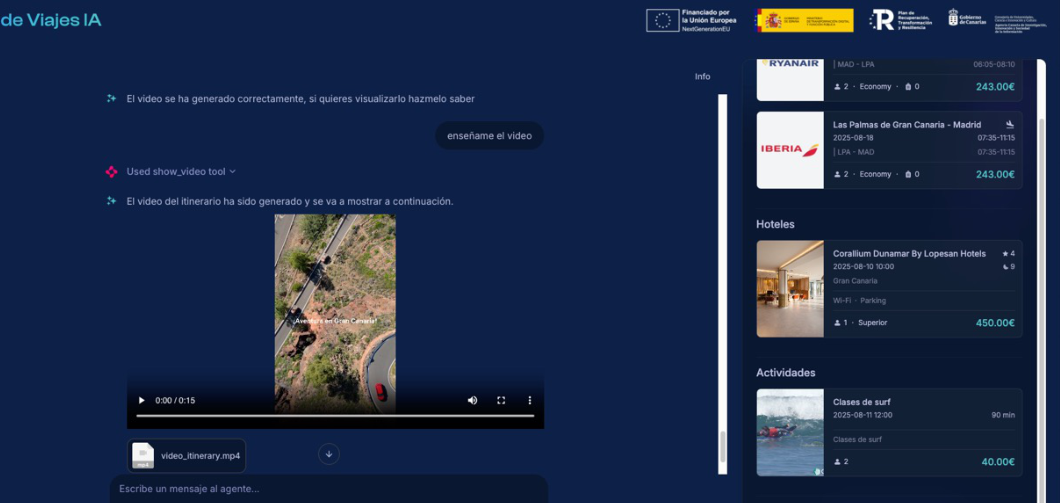Click the scroll-to-bottom arrow button

click(x=329, y=454)
